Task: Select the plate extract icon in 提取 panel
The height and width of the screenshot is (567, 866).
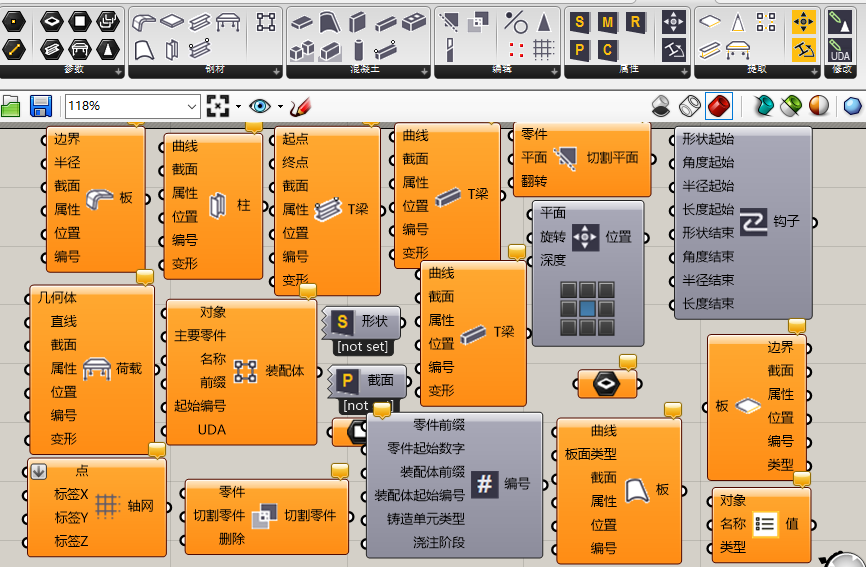Action: 710,22
